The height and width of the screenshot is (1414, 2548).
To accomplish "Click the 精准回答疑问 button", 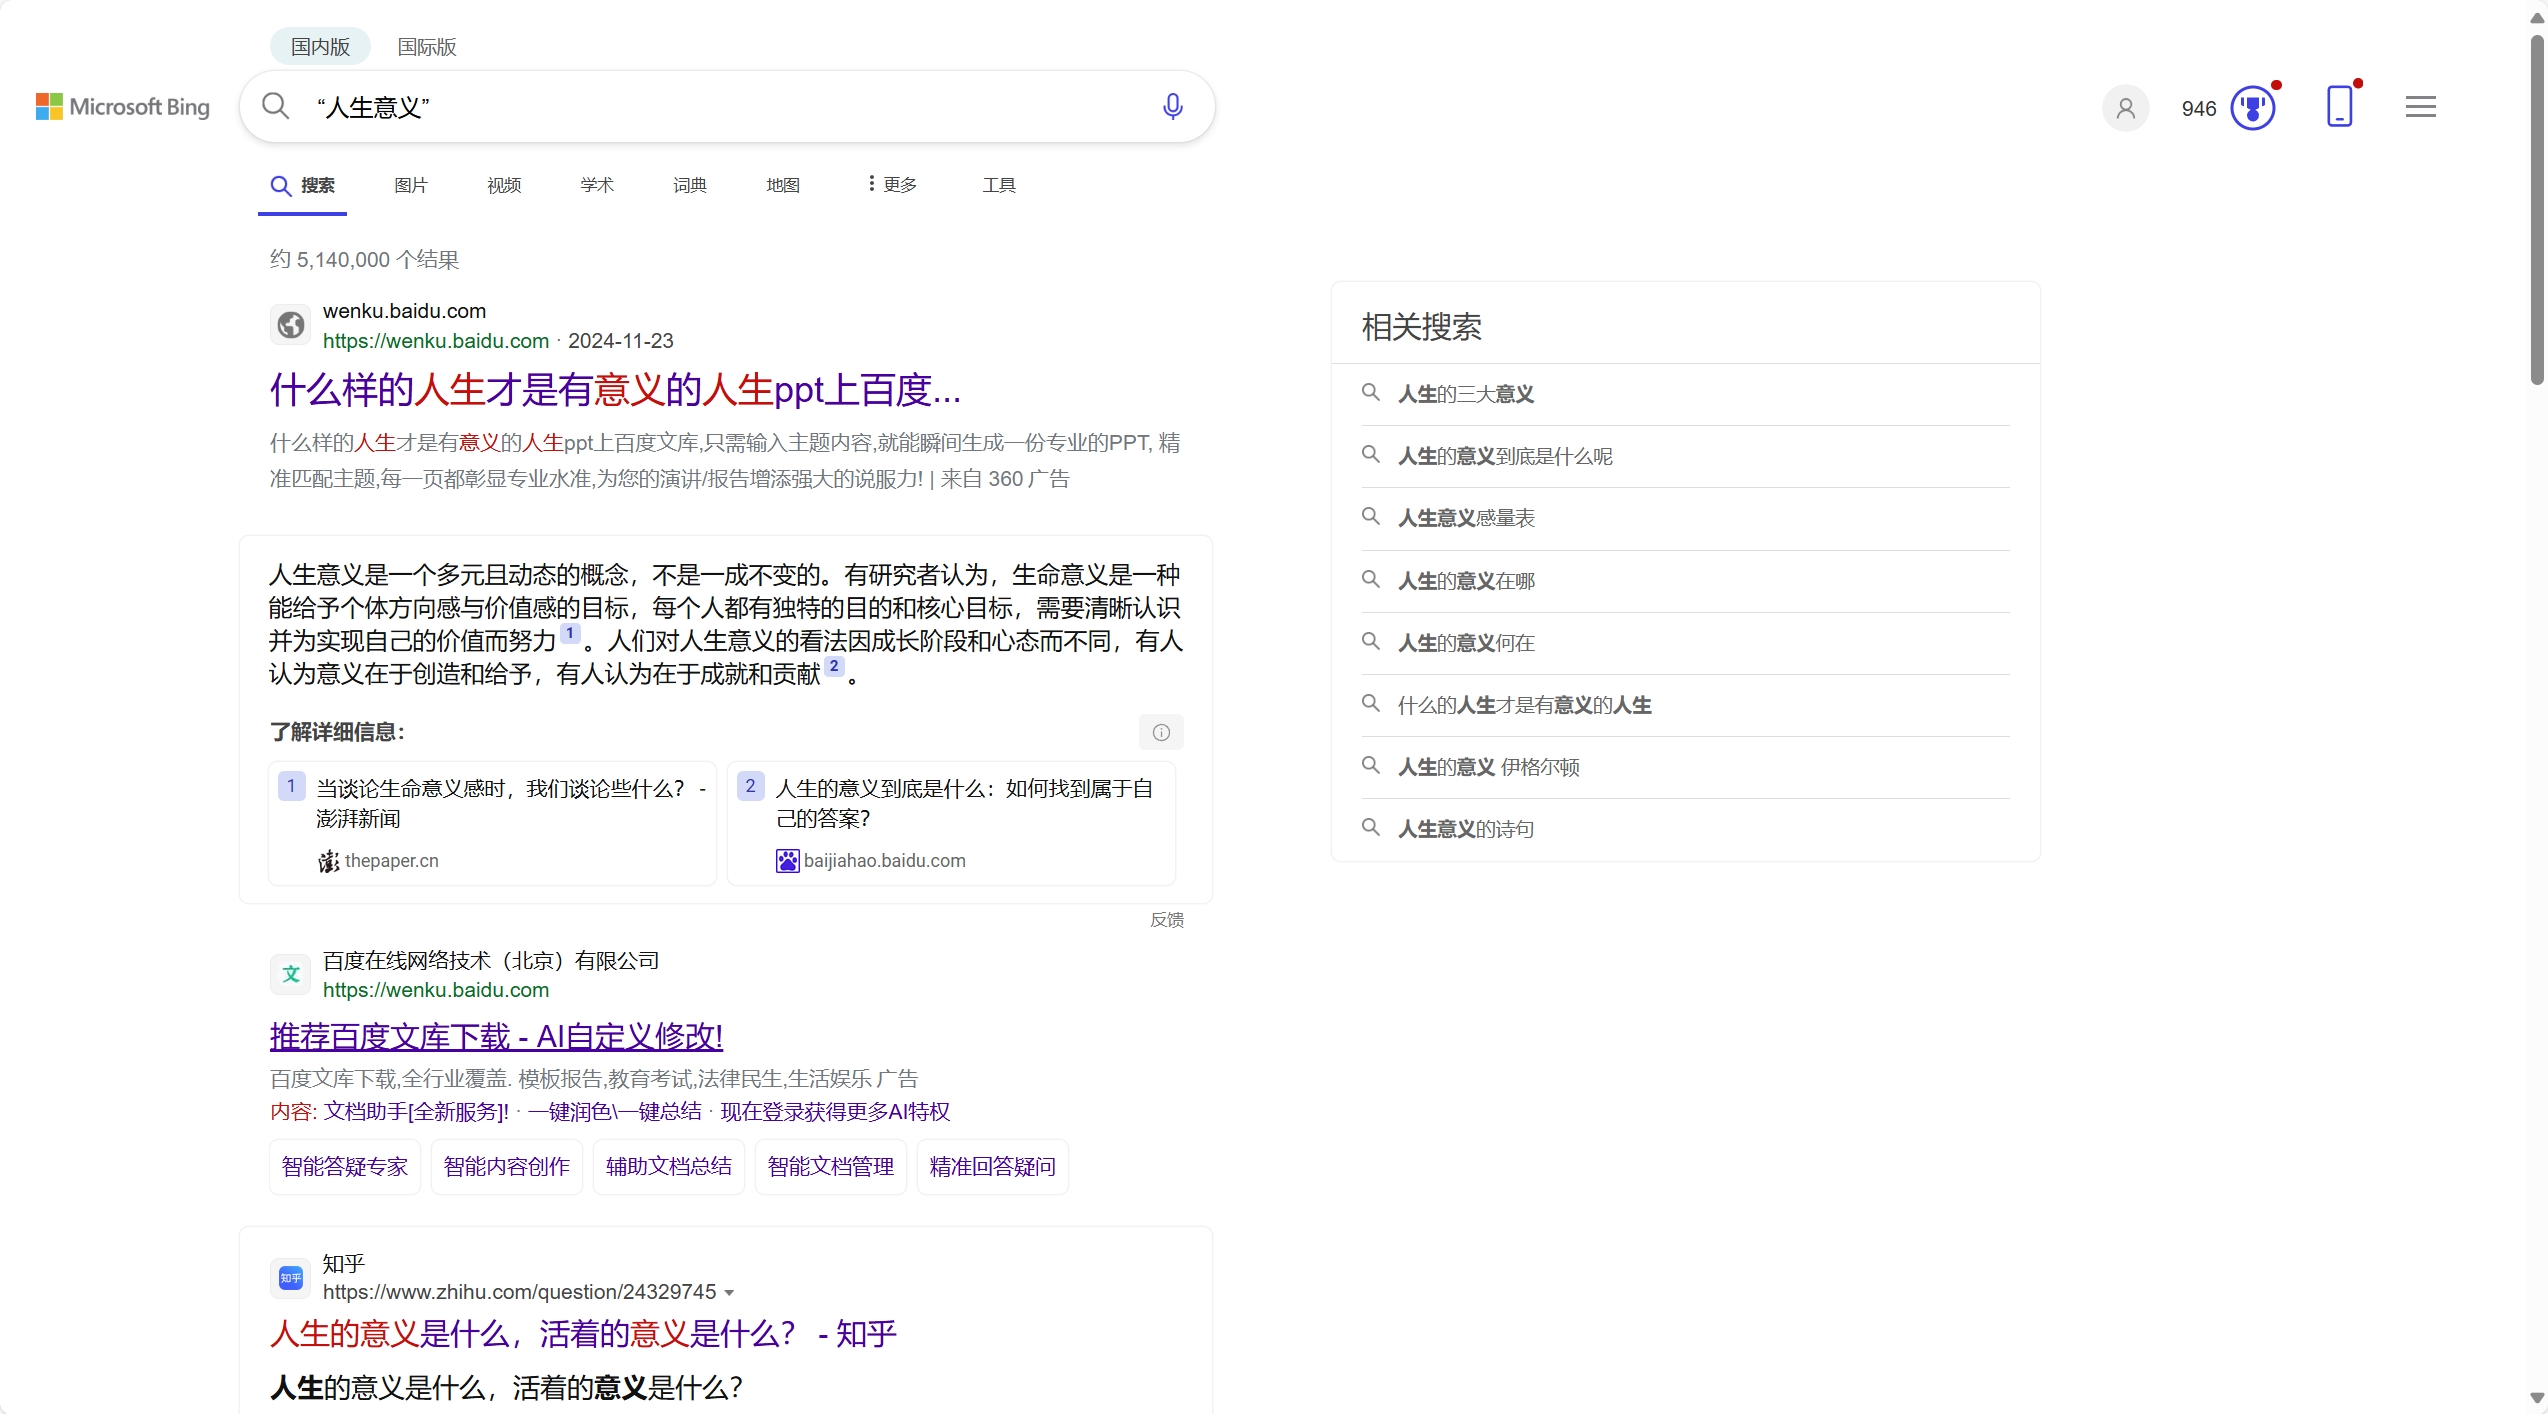I will click(993, 1167).
